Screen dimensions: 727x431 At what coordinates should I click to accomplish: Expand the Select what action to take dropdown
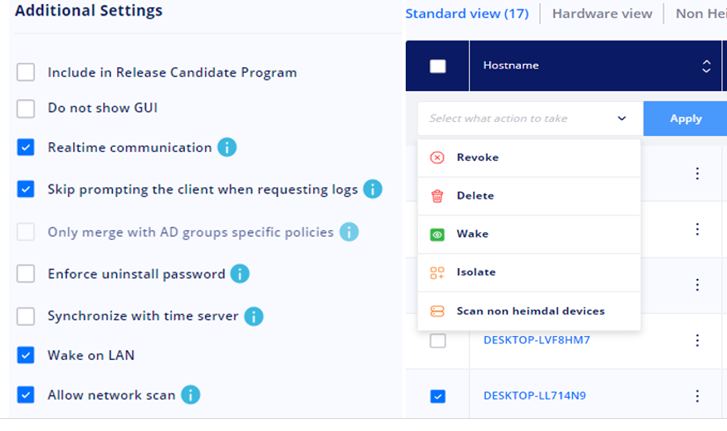(x=529, y=119)
